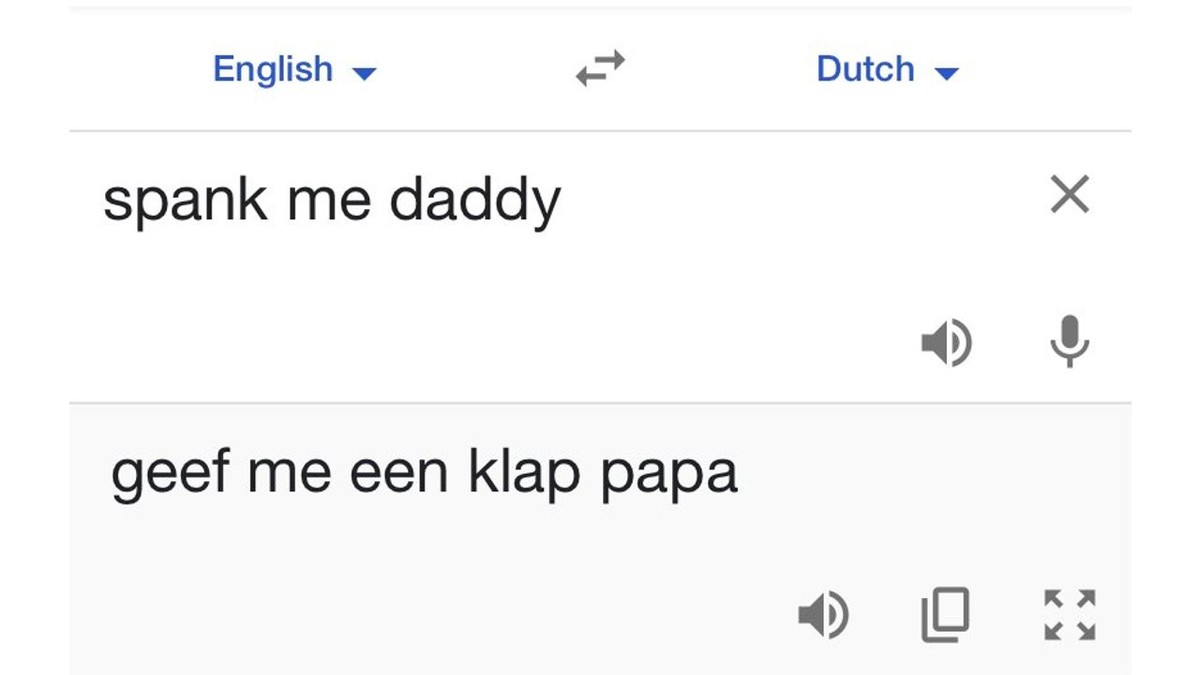Play pronunciation of the Dutch translation
This screenshot has height=675, width=1200.
[x=823, y=616]
